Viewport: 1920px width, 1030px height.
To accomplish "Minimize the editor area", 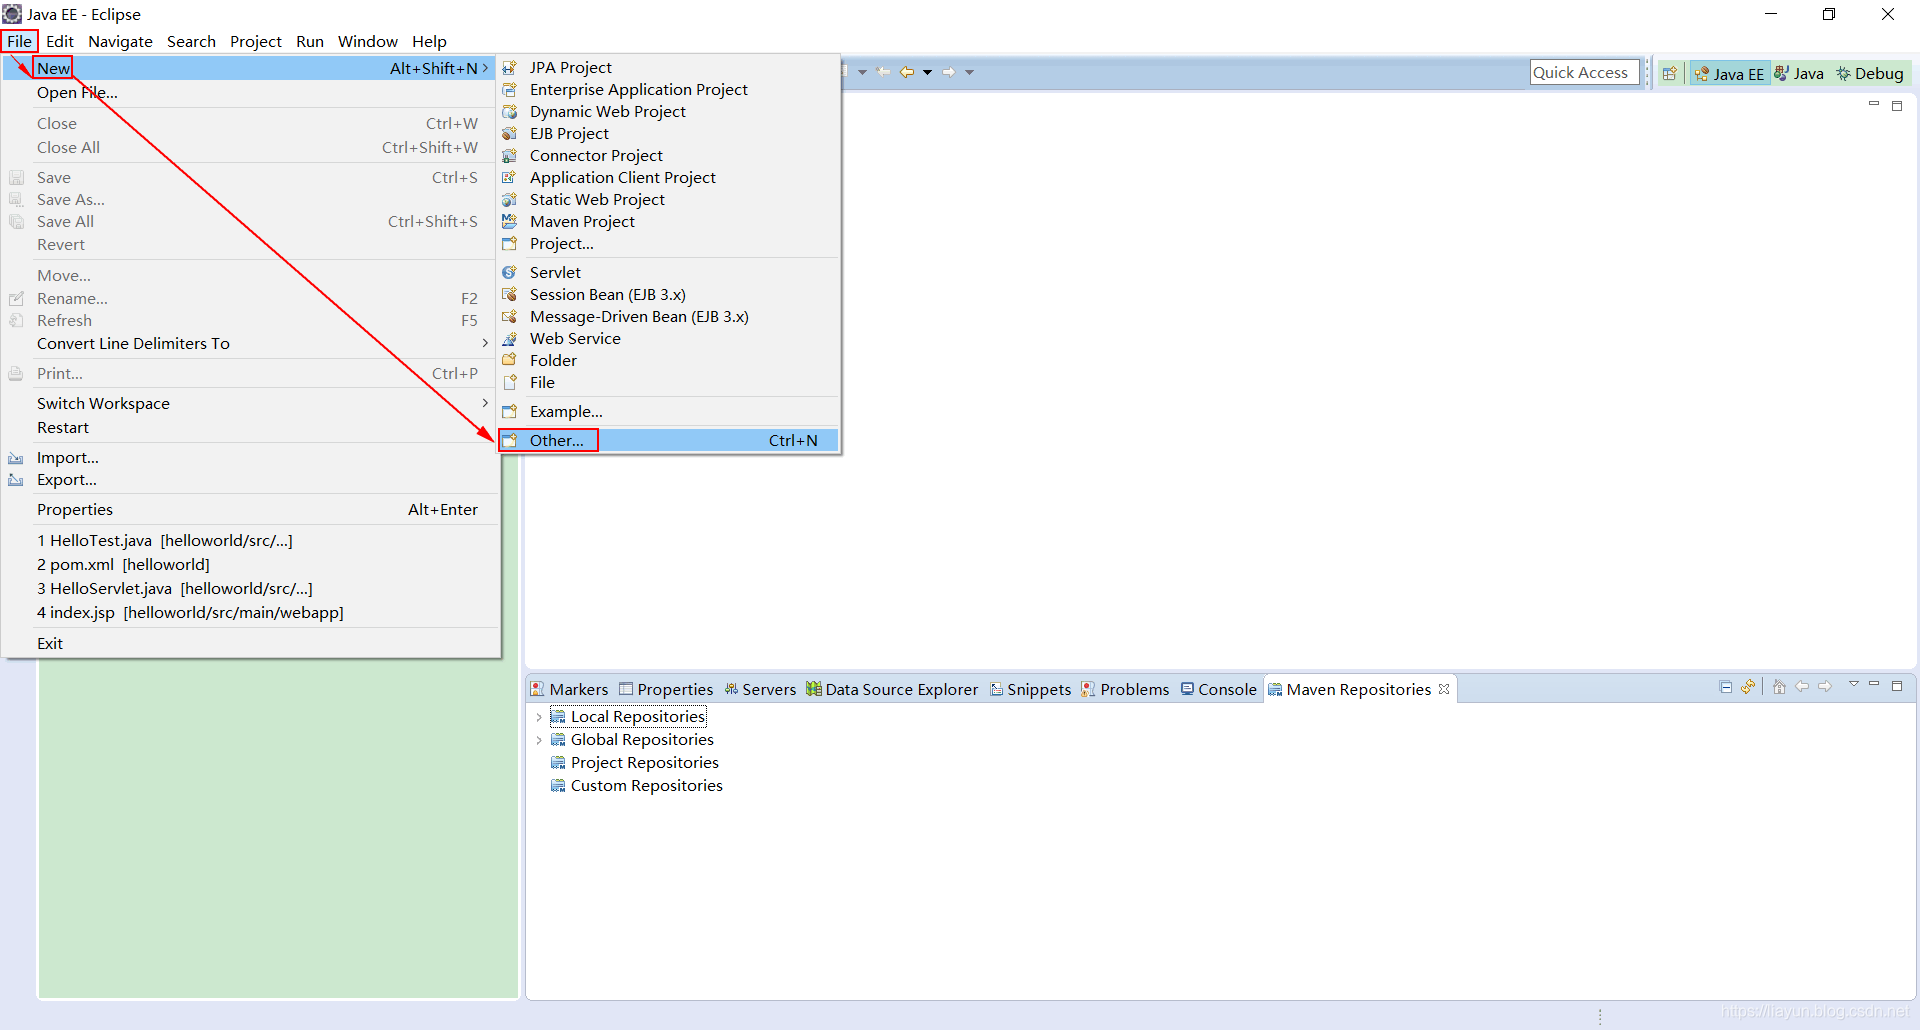I will pos(1874,104).
